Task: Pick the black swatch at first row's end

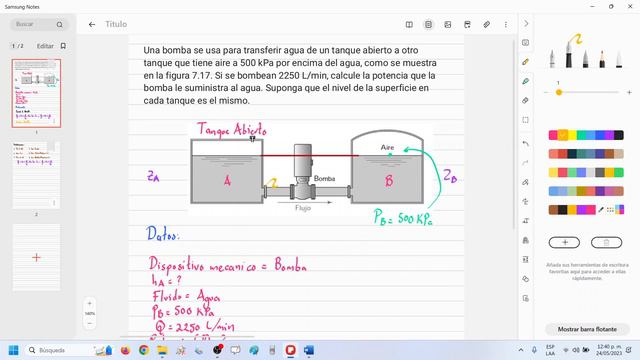Action: [619, 135]
